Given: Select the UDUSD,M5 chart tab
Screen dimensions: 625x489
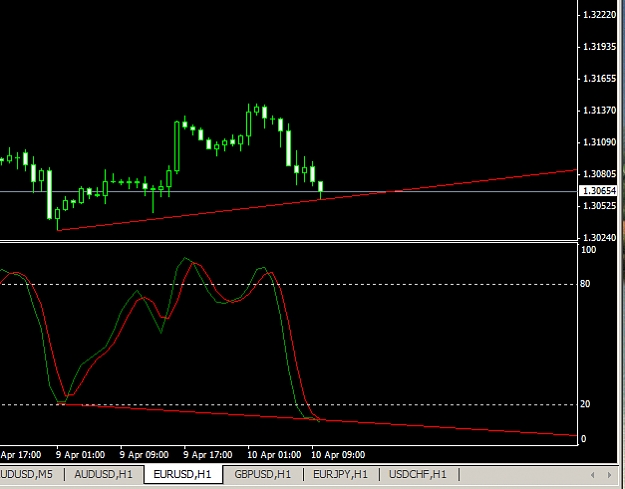Looking at the screenshot, I should click(27, 474).
